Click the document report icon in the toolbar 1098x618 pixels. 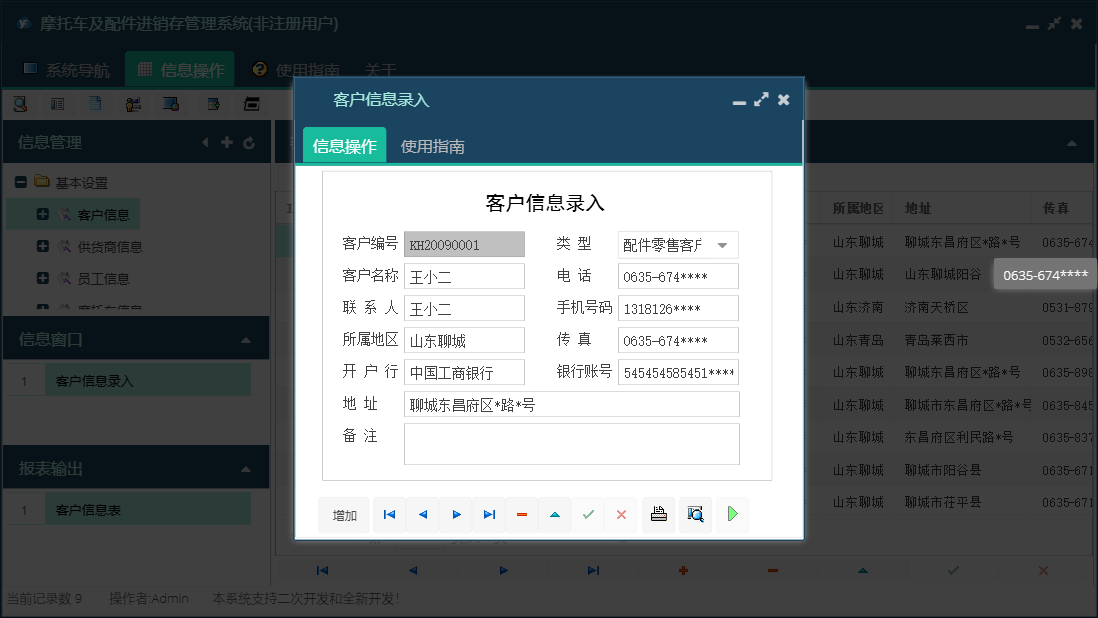(96, 103)
